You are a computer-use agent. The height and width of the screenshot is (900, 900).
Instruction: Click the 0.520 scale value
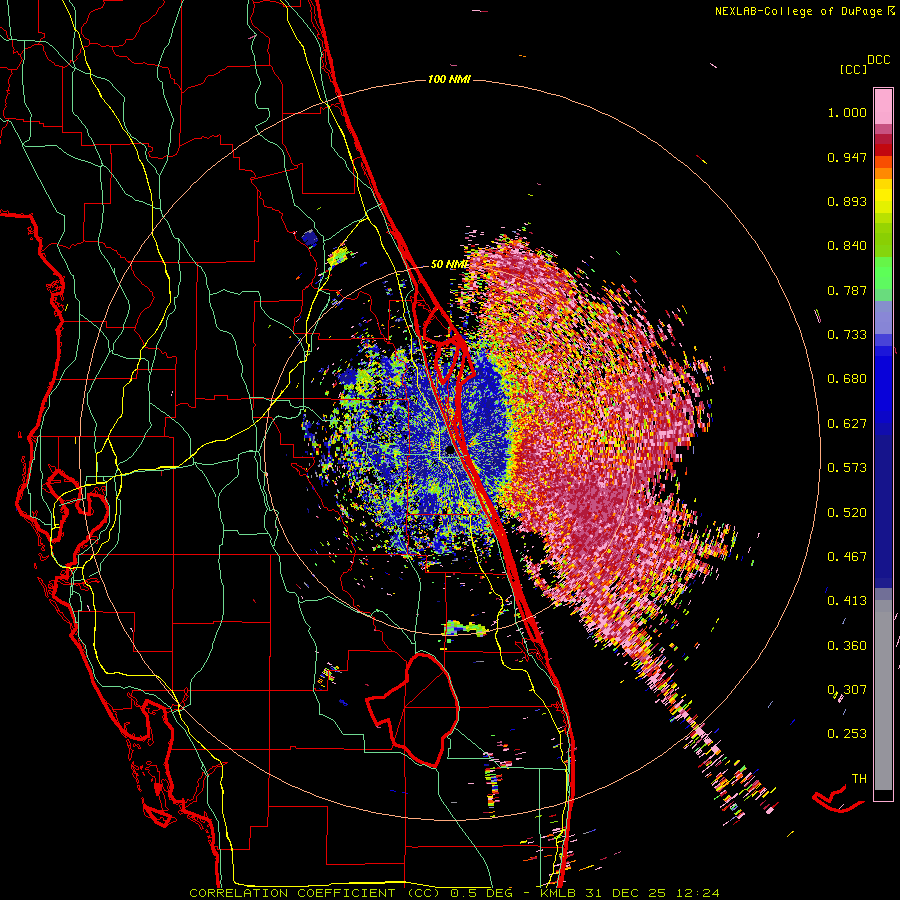(x=847, y=513)
